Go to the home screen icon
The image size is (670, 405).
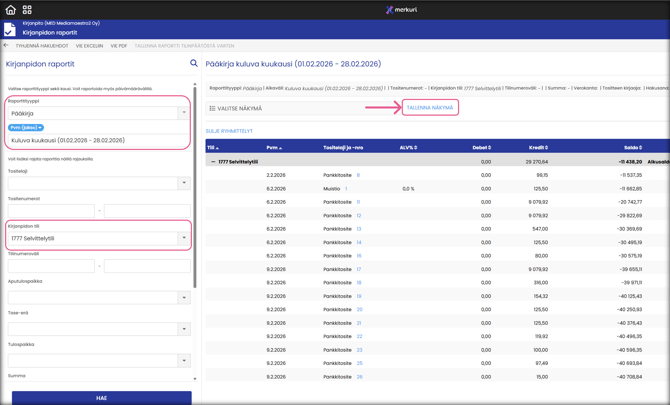tap(10, 9)
